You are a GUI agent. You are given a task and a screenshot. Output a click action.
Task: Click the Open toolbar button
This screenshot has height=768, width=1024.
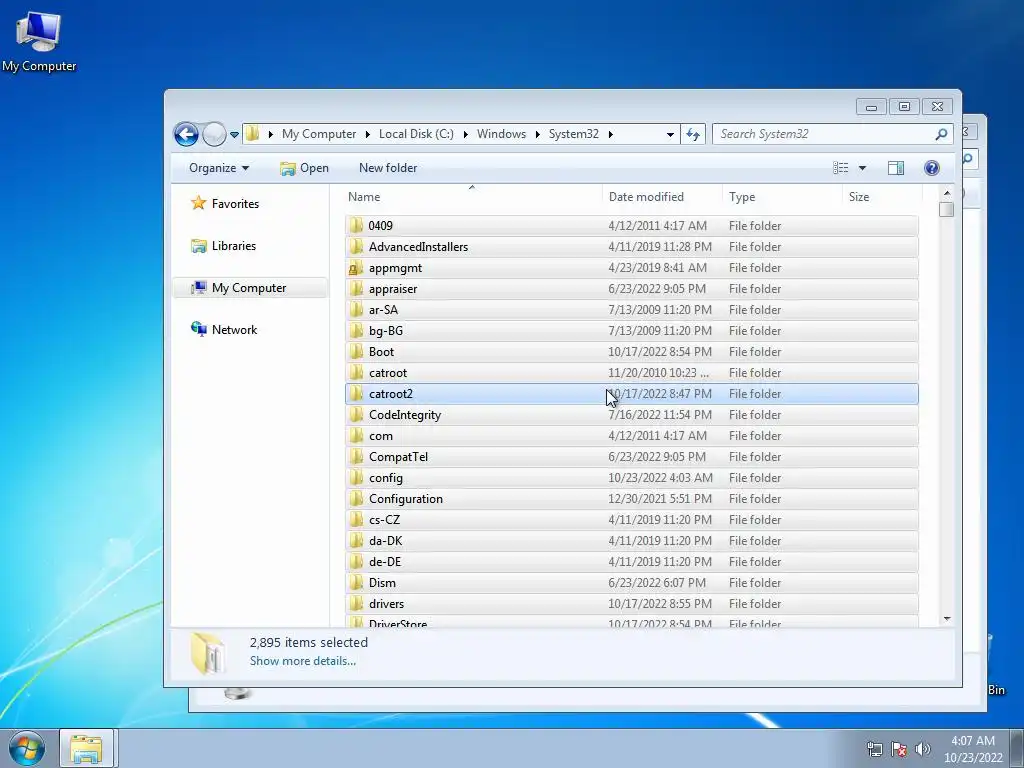pos(304,168)
